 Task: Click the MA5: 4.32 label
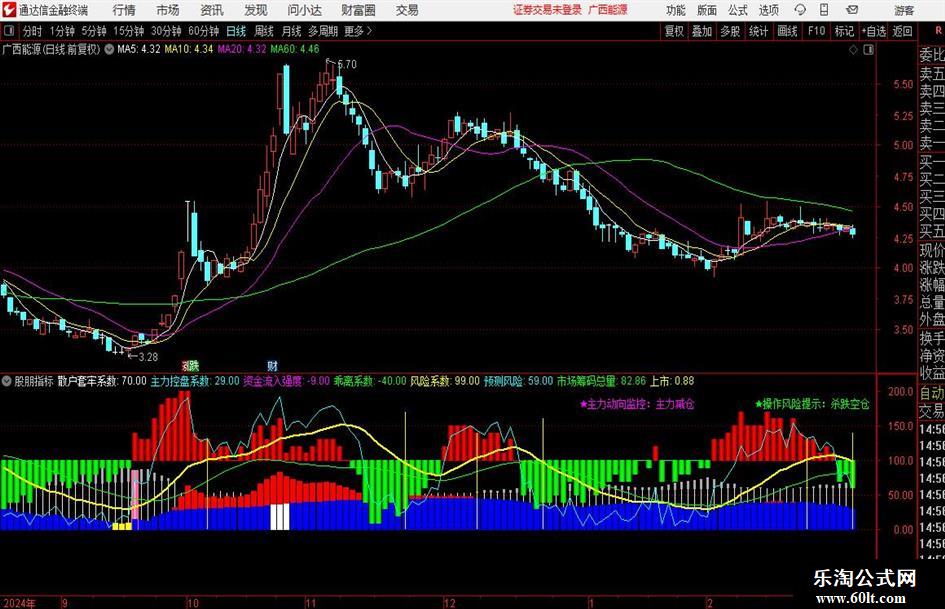pyautogui.click(x=139, y=49)
